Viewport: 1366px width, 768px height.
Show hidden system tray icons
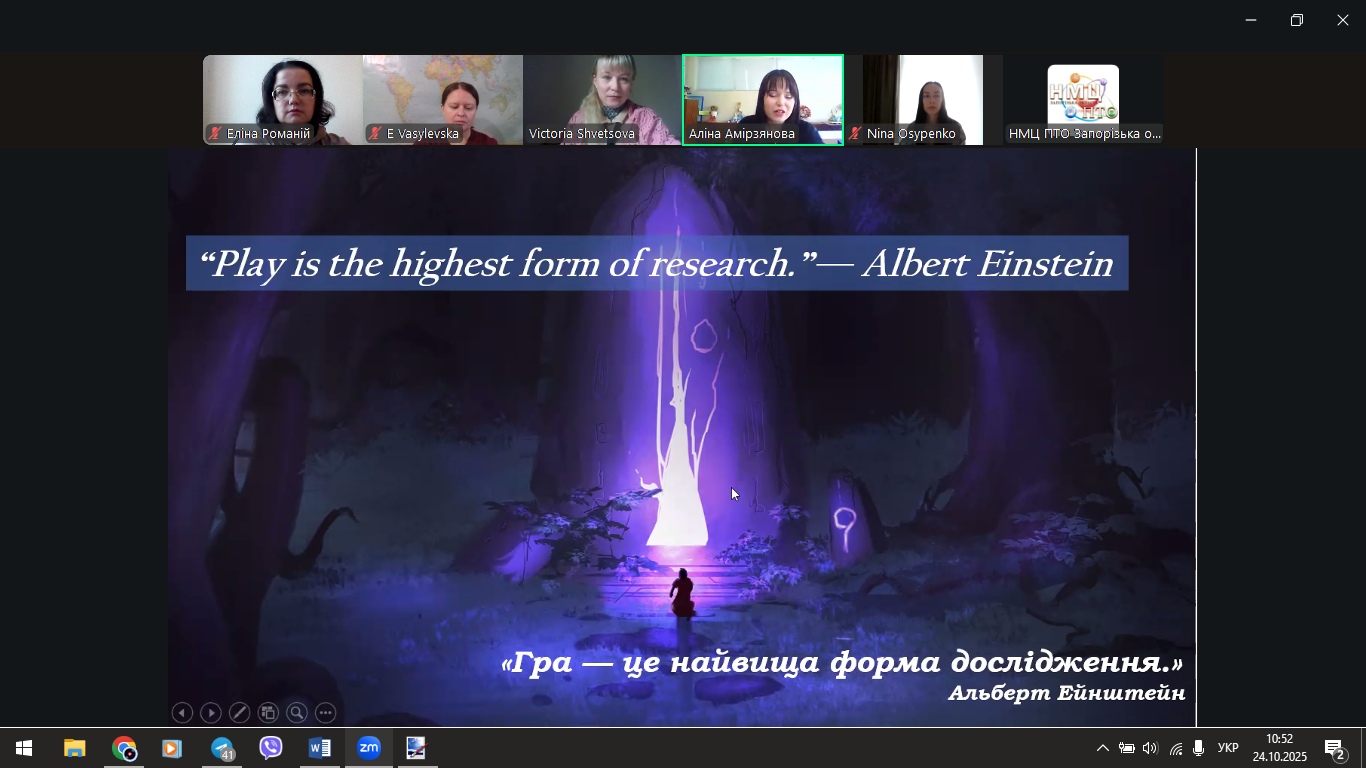(1103, 748)
